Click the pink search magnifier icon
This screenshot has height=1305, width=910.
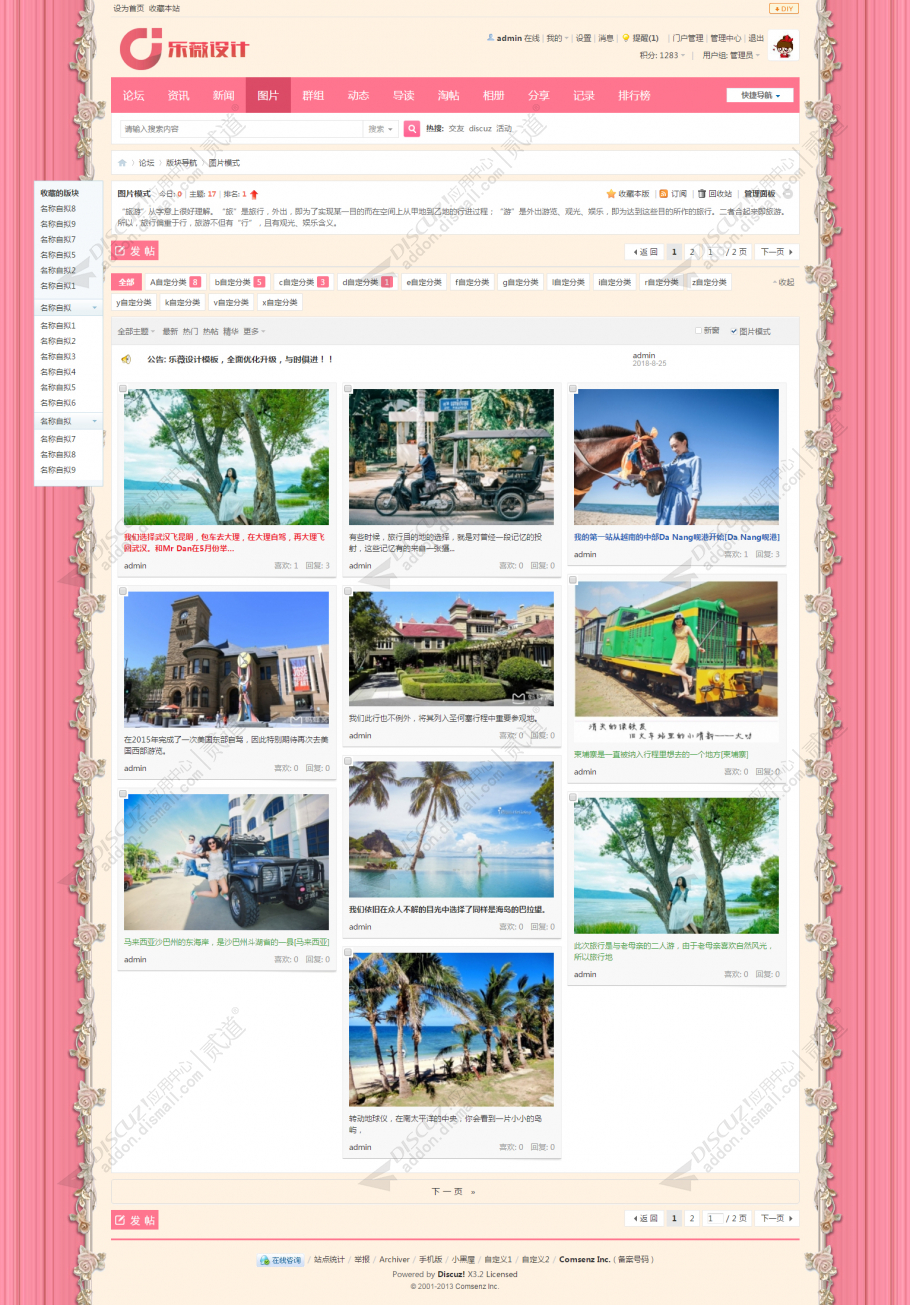point(411,129)
